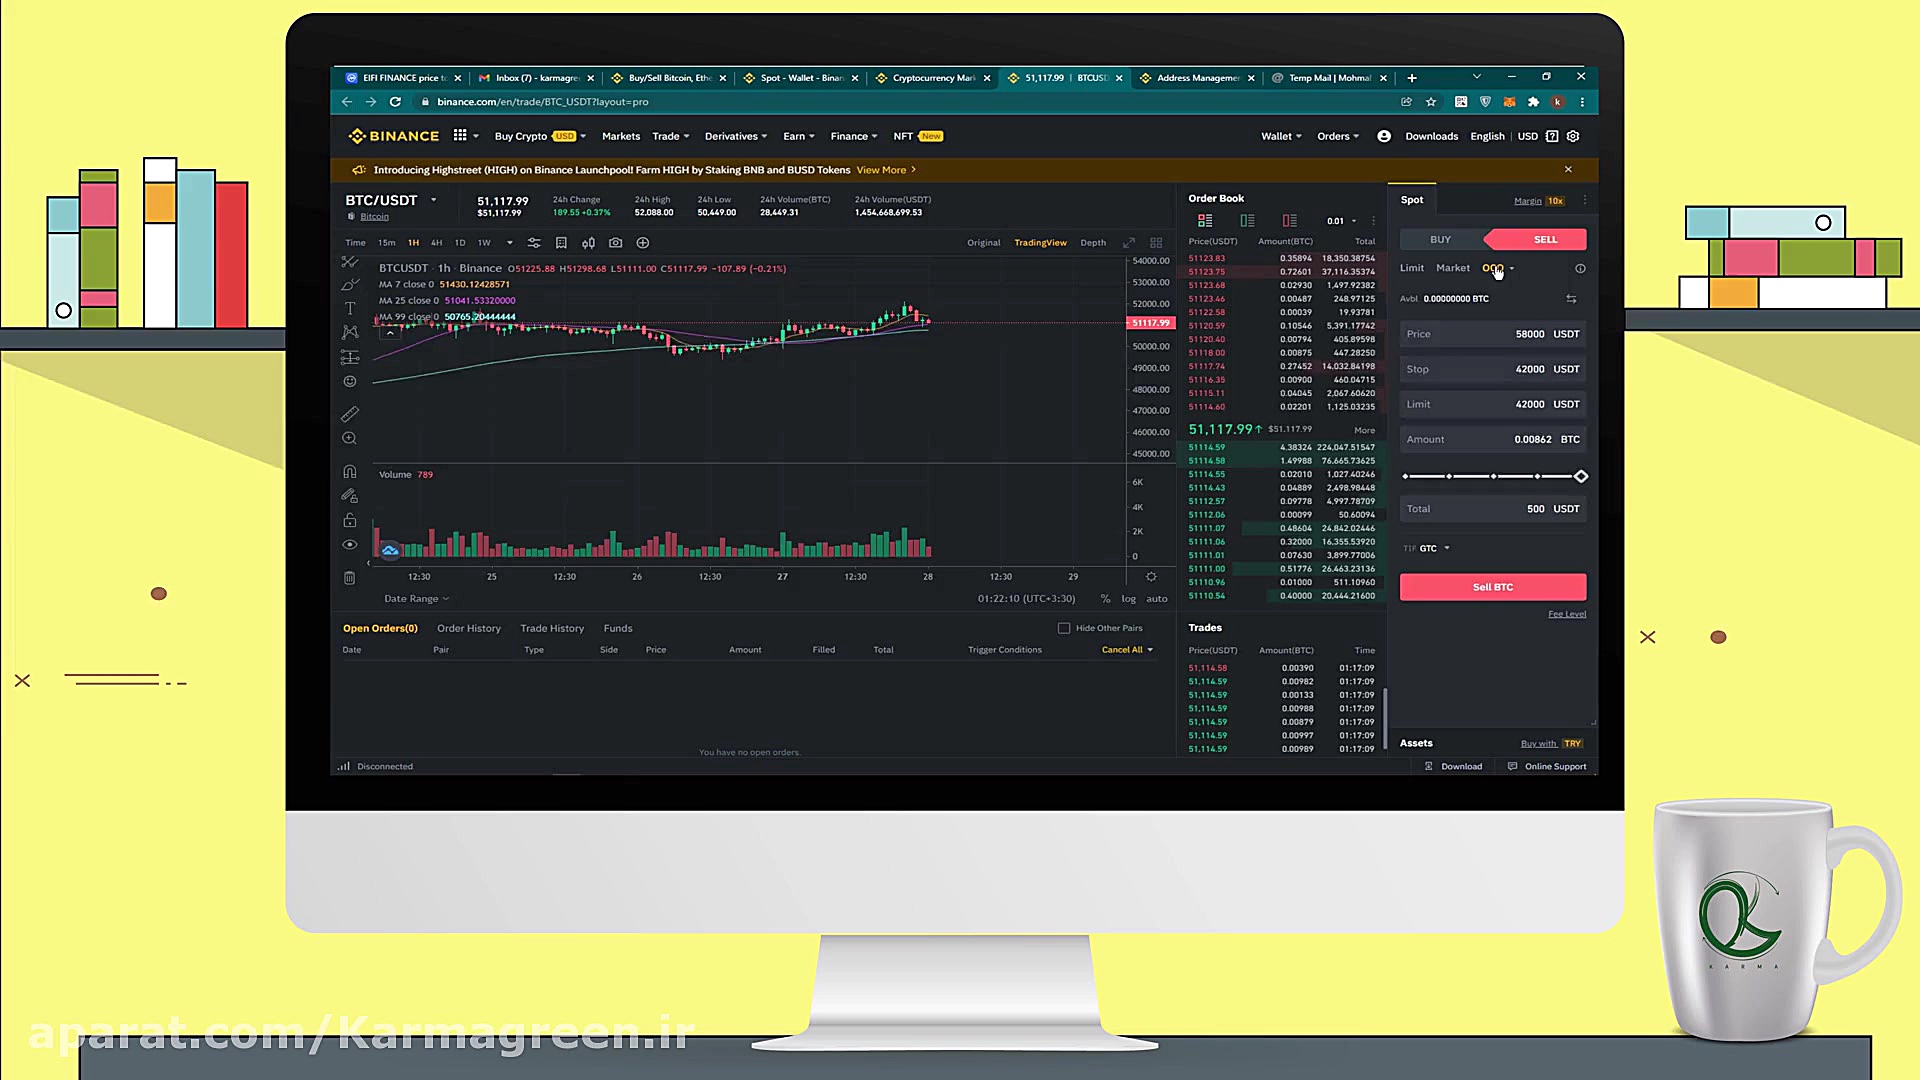Expand the Orders menu
Image resolution: width=1920 pixels, height=1080 pixels.
point(1338,137)
